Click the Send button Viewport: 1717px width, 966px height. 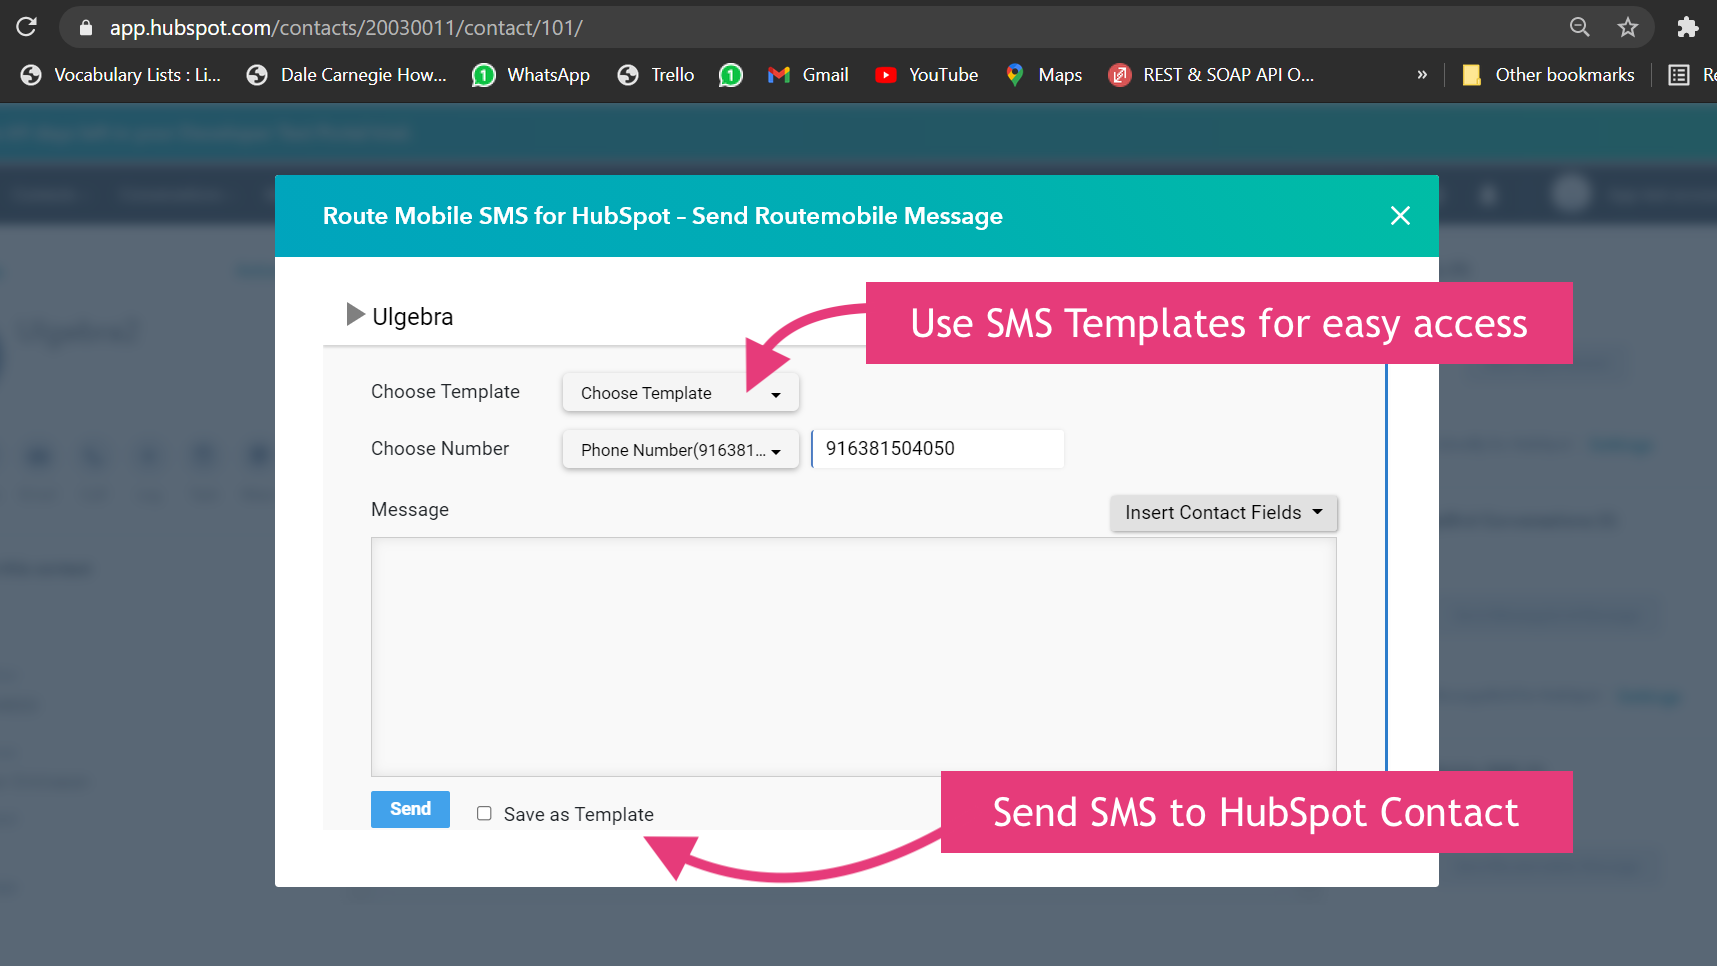pyautogui.click(x=410, y=808)
